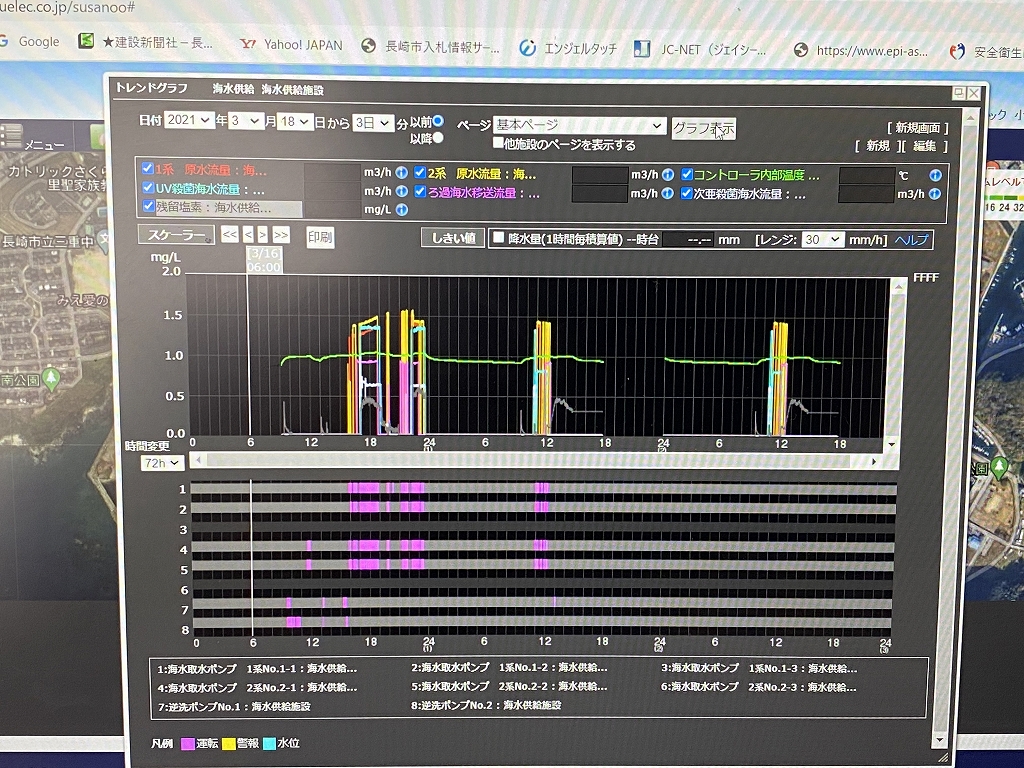
Task: Select the 以降 radio button
Action: (x=437, y=137)
